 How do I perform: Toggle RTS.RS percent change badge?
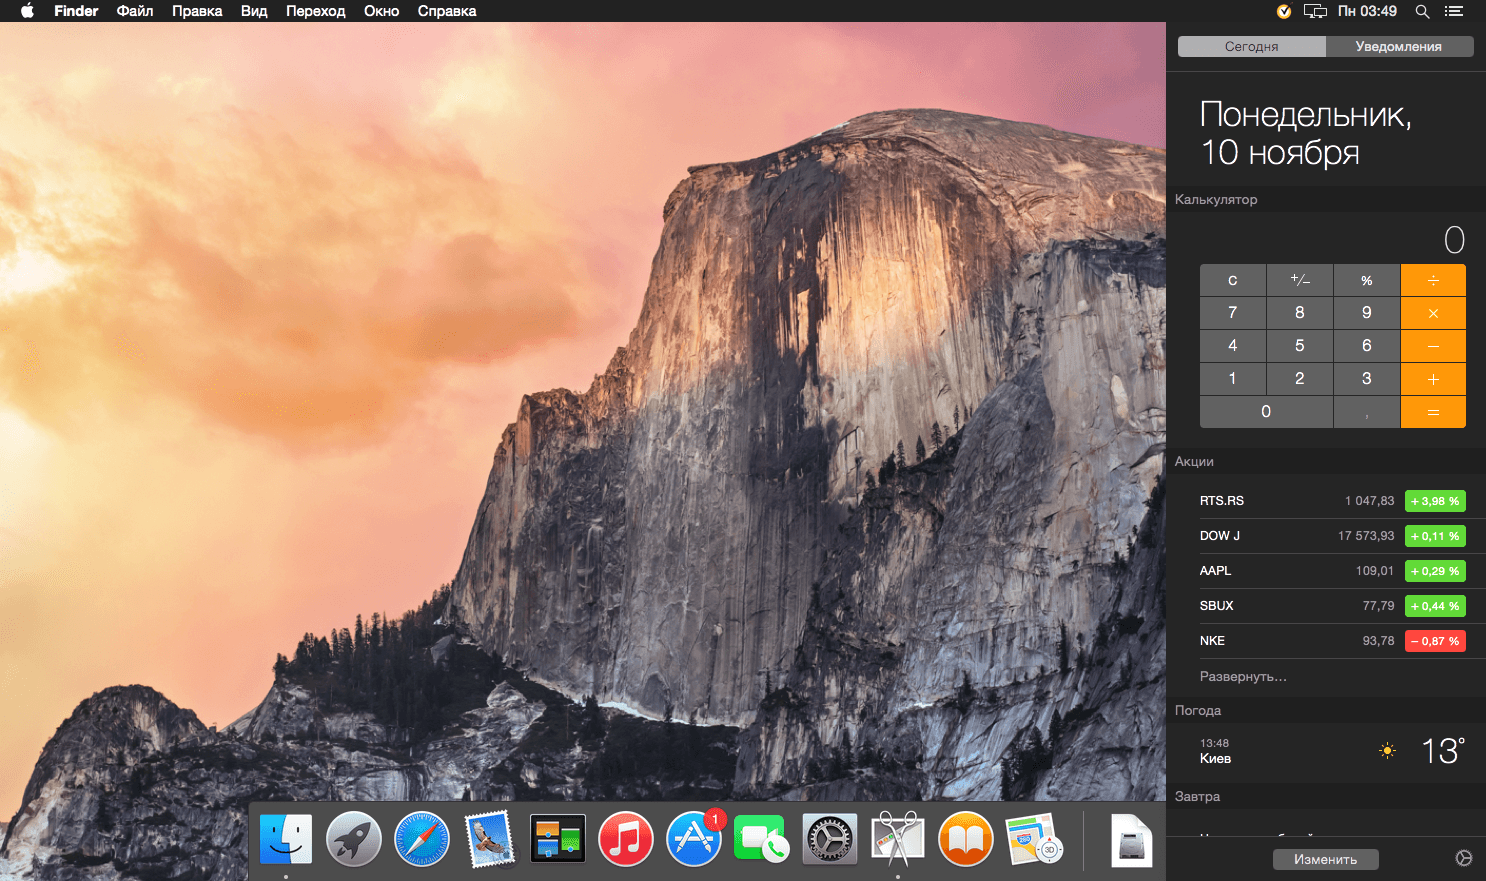coord(1435,501)
